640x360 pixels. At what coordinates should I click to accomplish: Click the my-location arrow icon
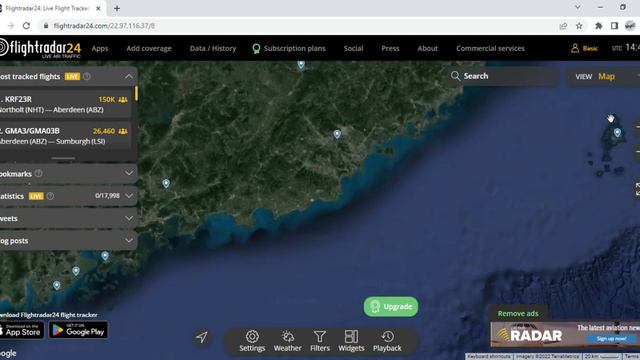202,337
